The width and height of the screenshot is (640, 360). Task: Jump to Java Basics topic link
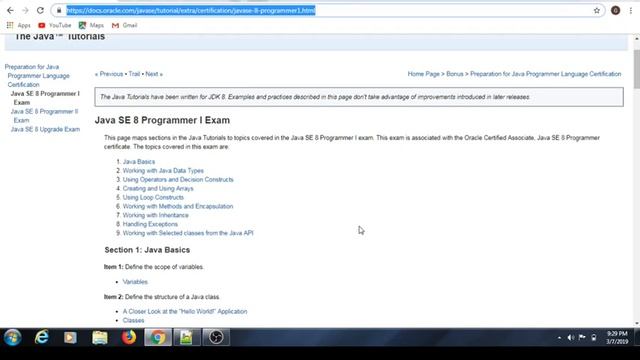coord(139,162)
